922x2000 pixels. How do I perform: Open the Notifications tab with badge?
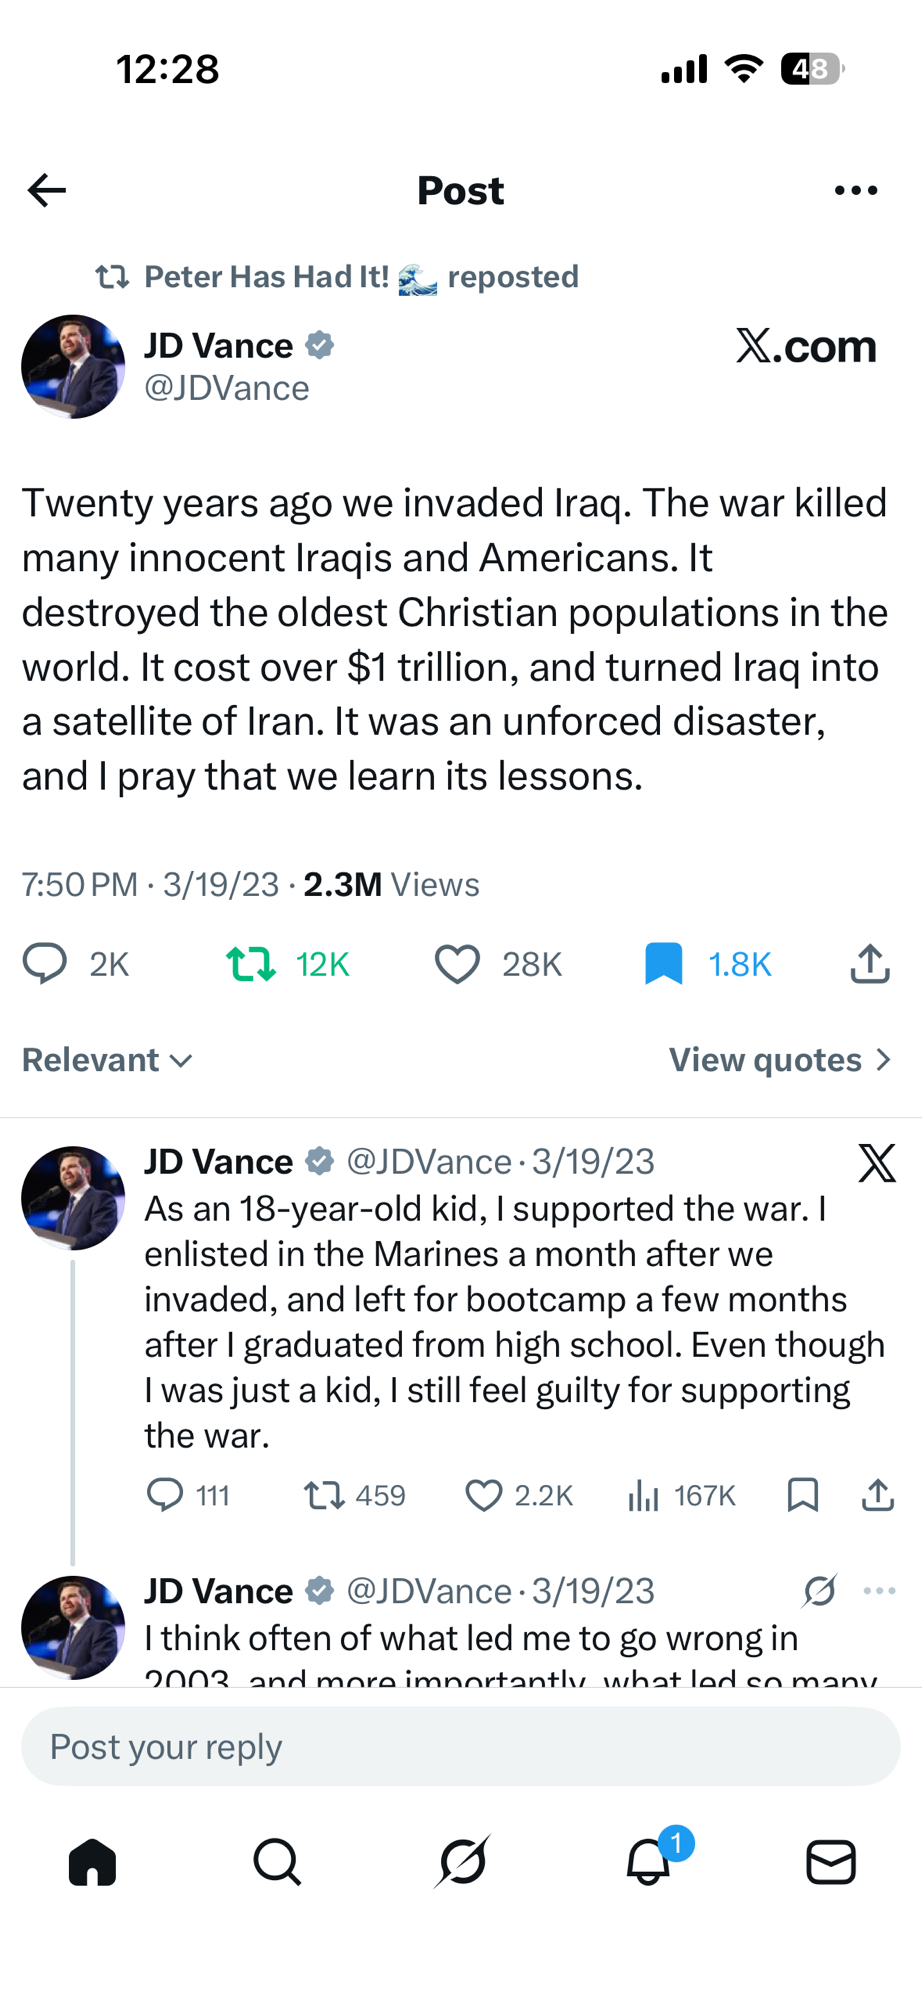coord(648,1862)
